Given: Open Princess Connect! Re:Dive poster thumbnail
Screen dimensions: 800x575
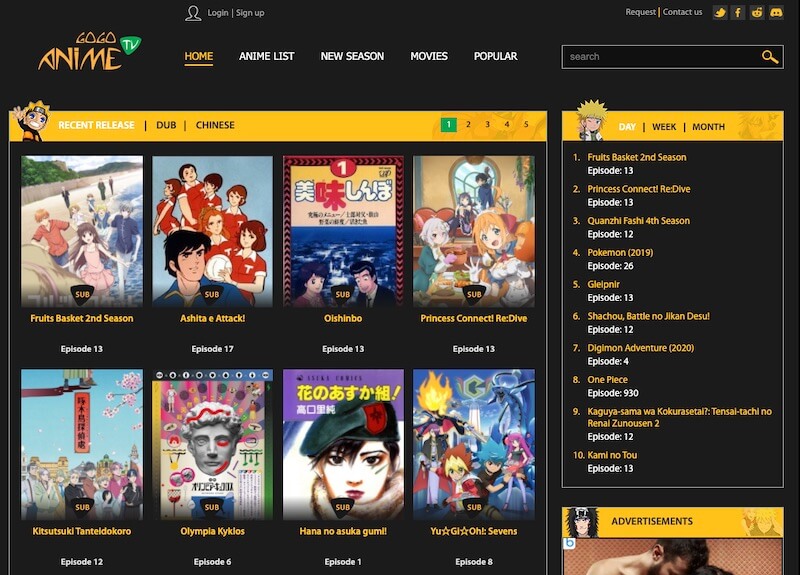Looking at the screenshot, I should point(474,231).
